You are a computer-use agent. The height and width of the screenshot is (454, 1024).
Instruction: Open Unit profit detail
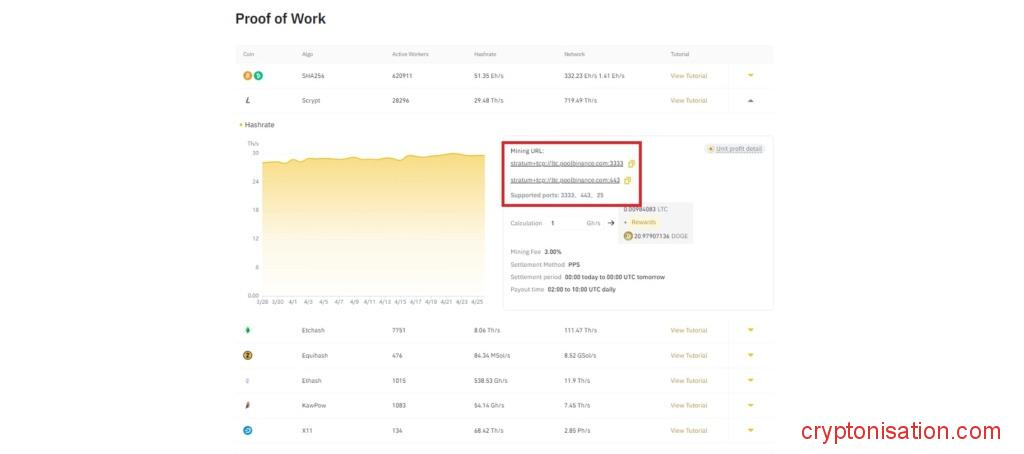pos(734,149)
